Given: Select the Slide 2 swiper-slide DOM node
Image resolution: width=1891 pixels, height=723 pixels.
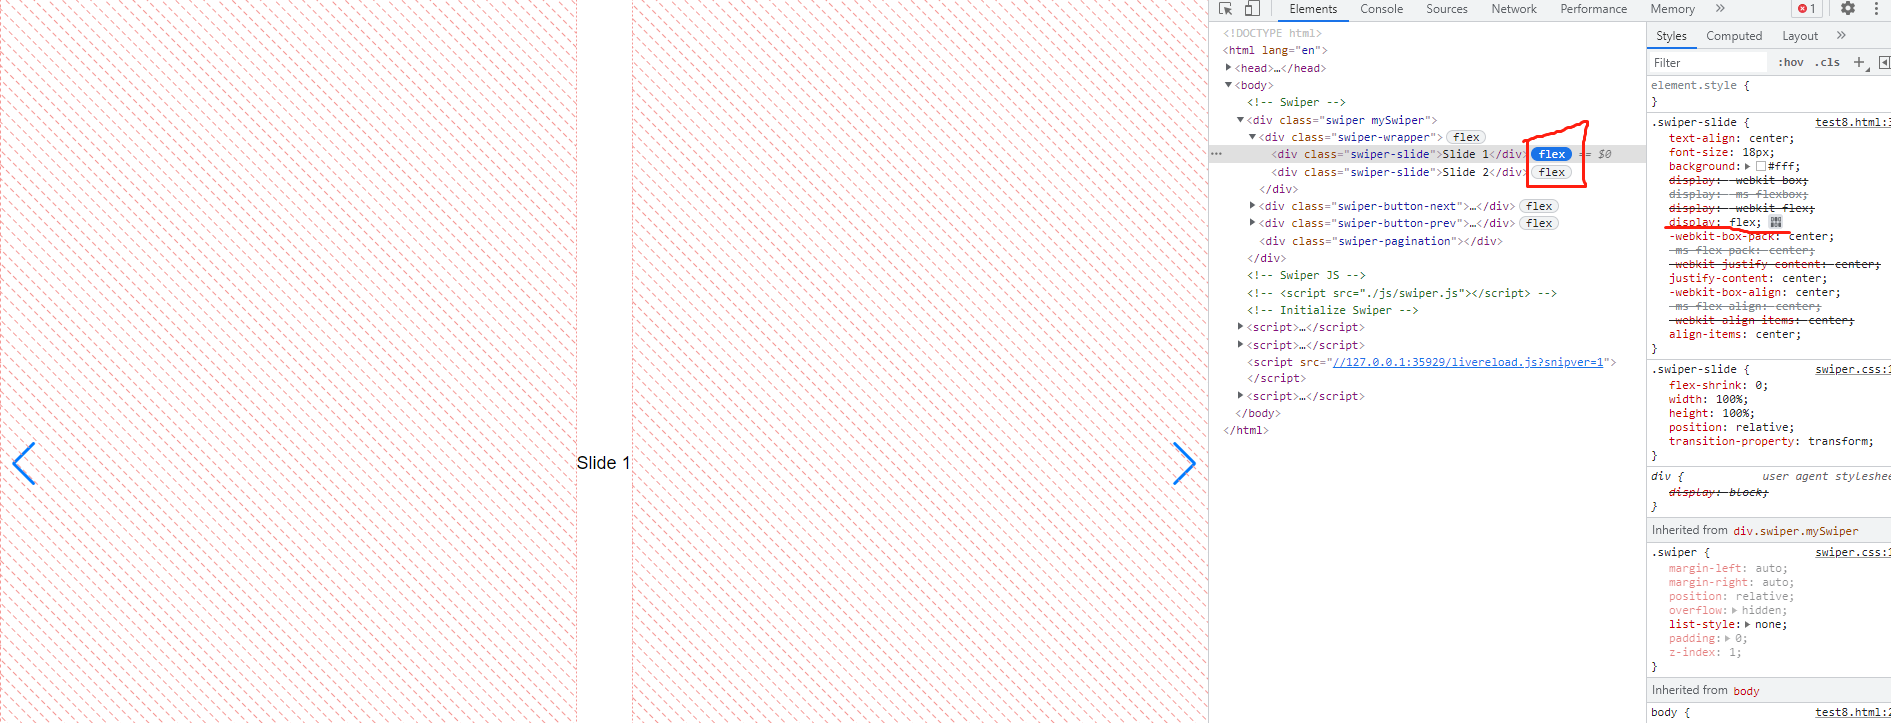Looking at the screenshot, I should coord(1398,172).
